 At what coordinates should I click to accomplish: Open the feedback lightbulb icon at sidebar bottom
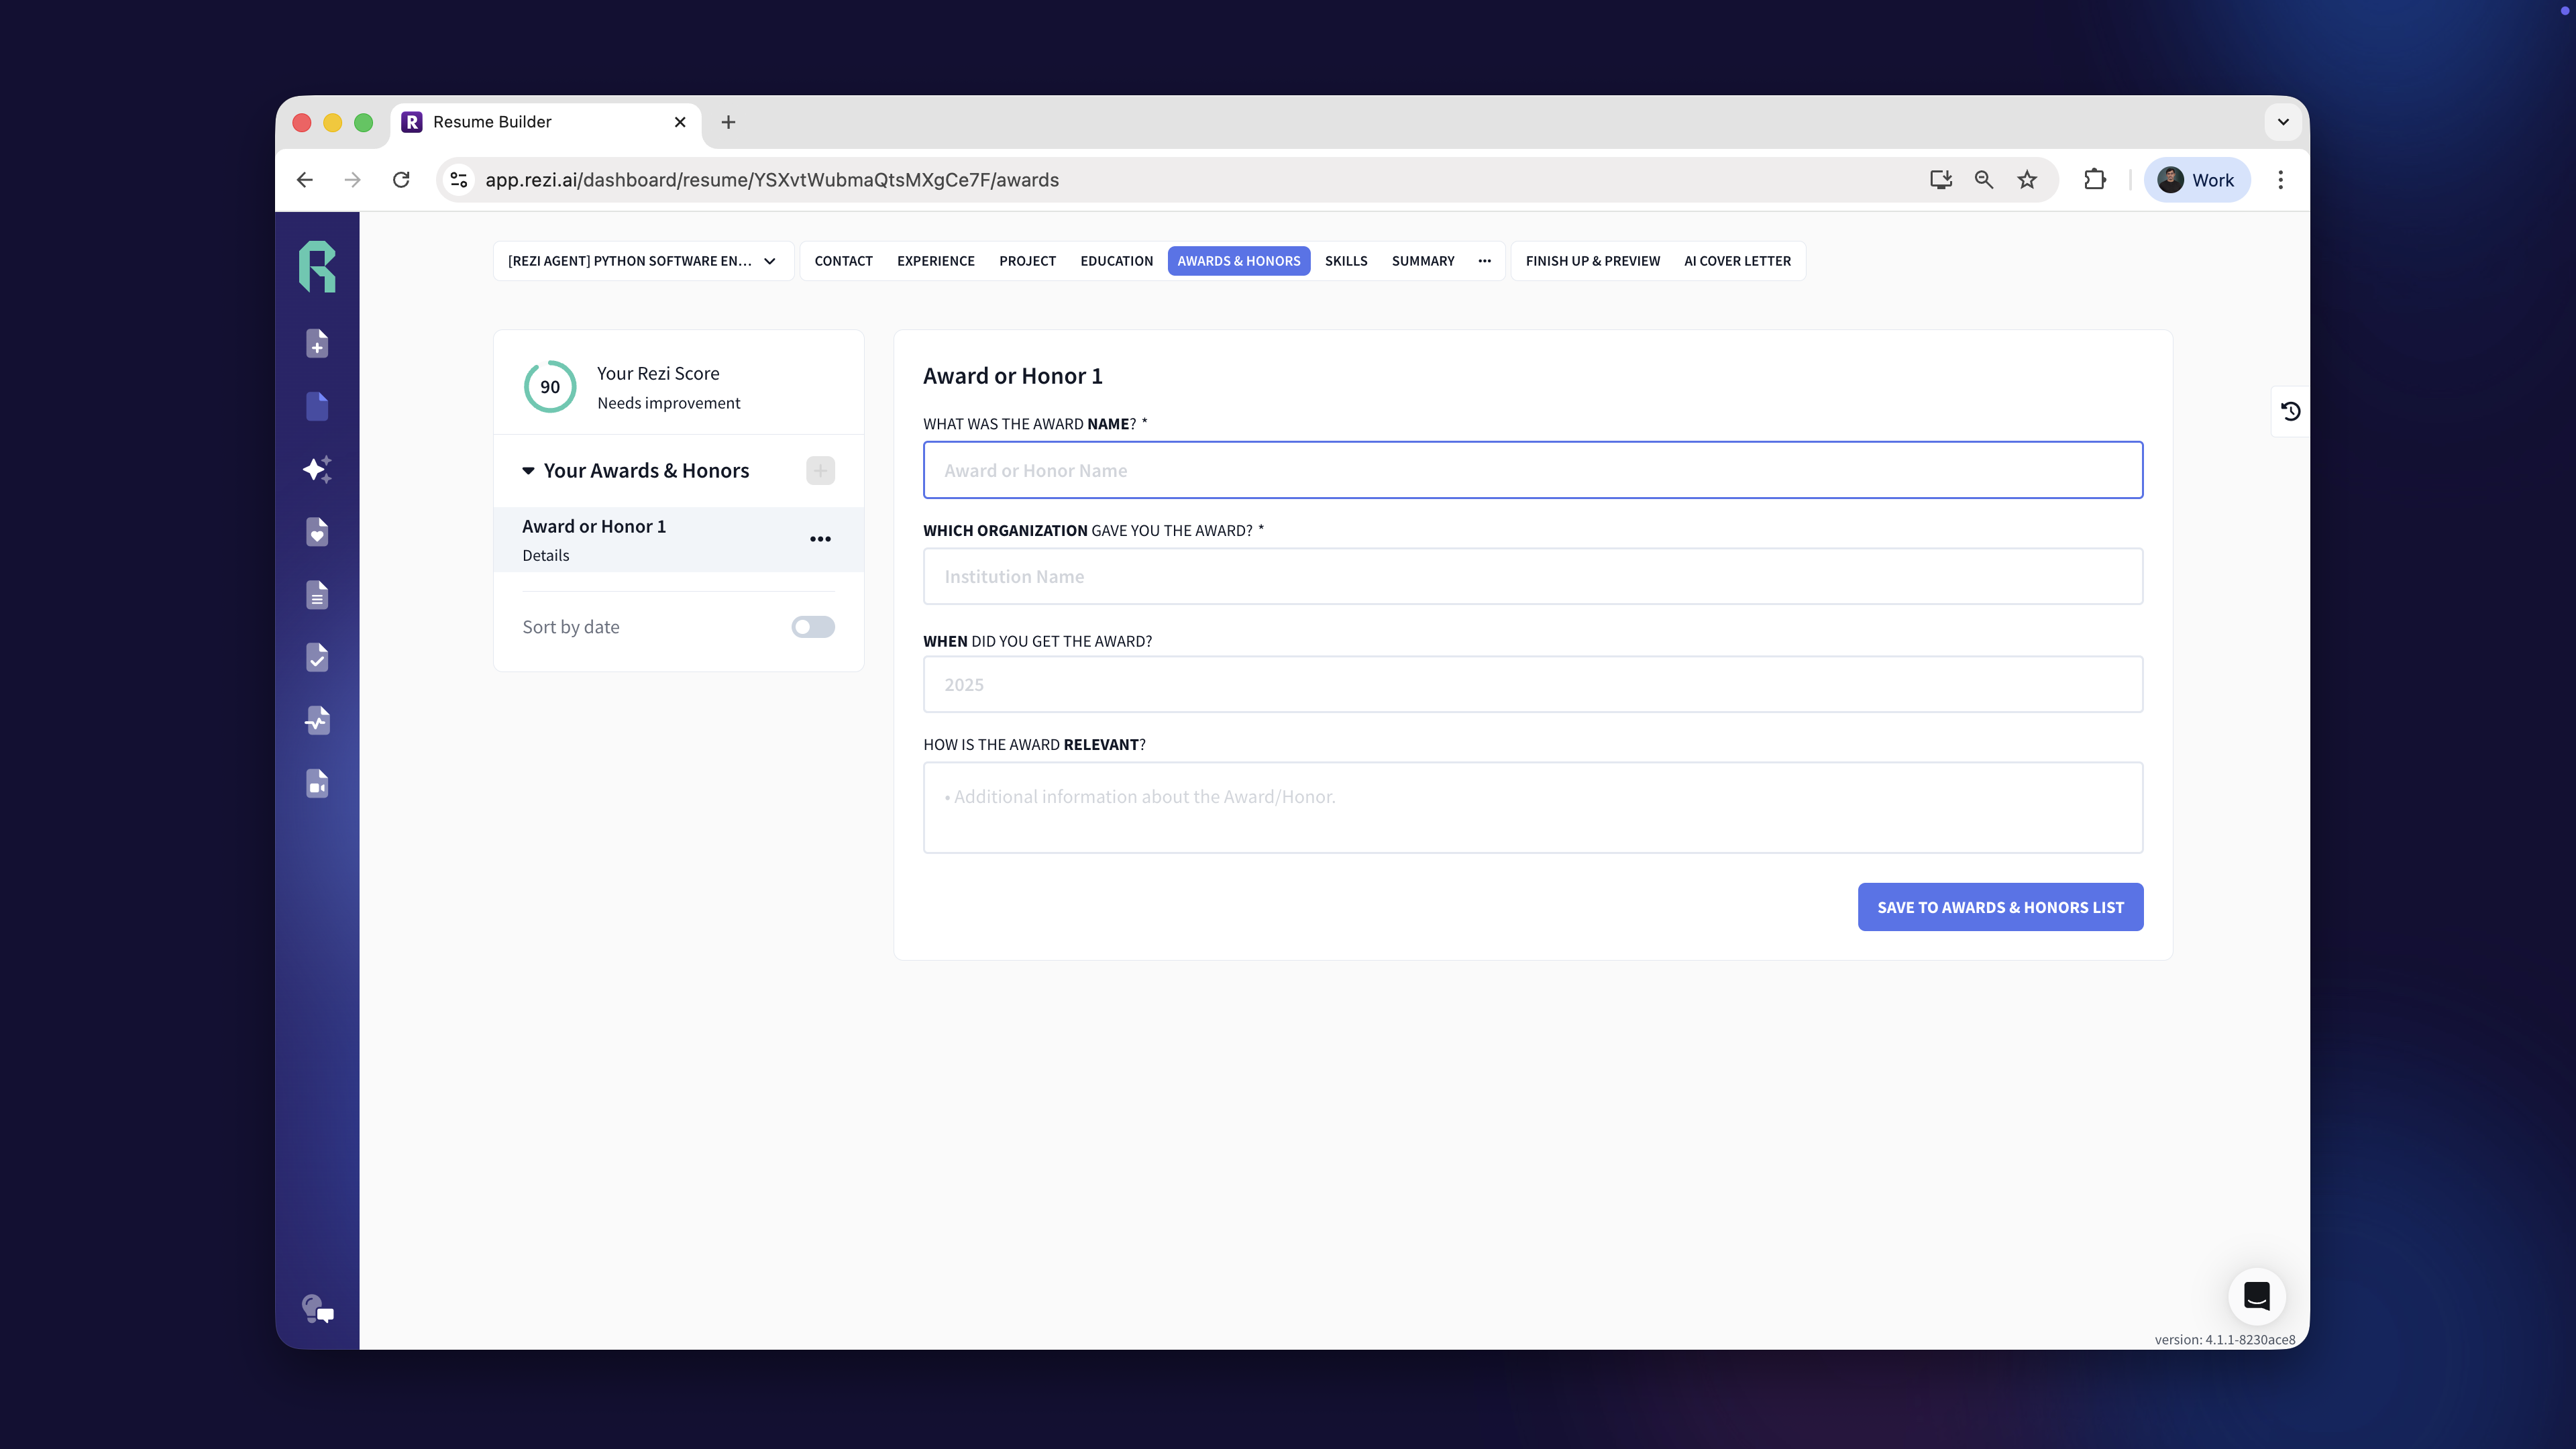click(x=317, y=1310)
